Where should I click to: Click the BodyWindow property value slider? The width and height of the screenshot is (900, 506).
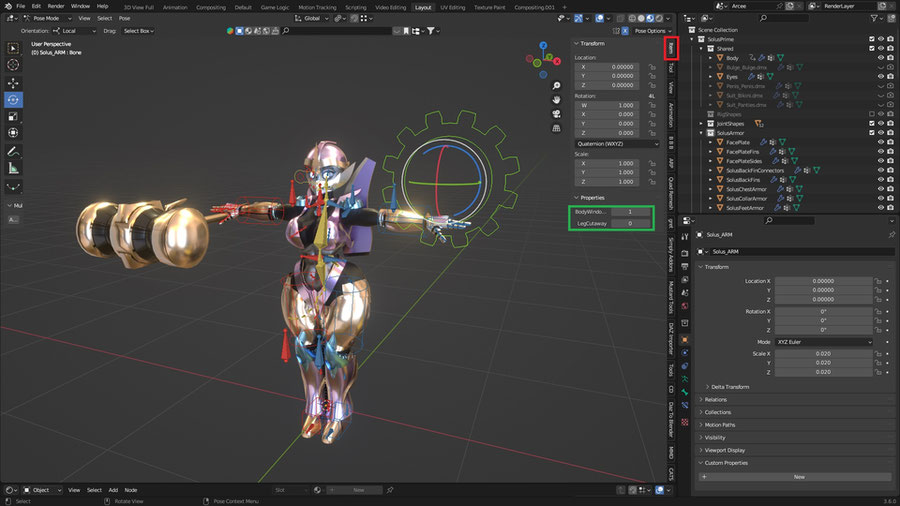(x=630, y=212)
